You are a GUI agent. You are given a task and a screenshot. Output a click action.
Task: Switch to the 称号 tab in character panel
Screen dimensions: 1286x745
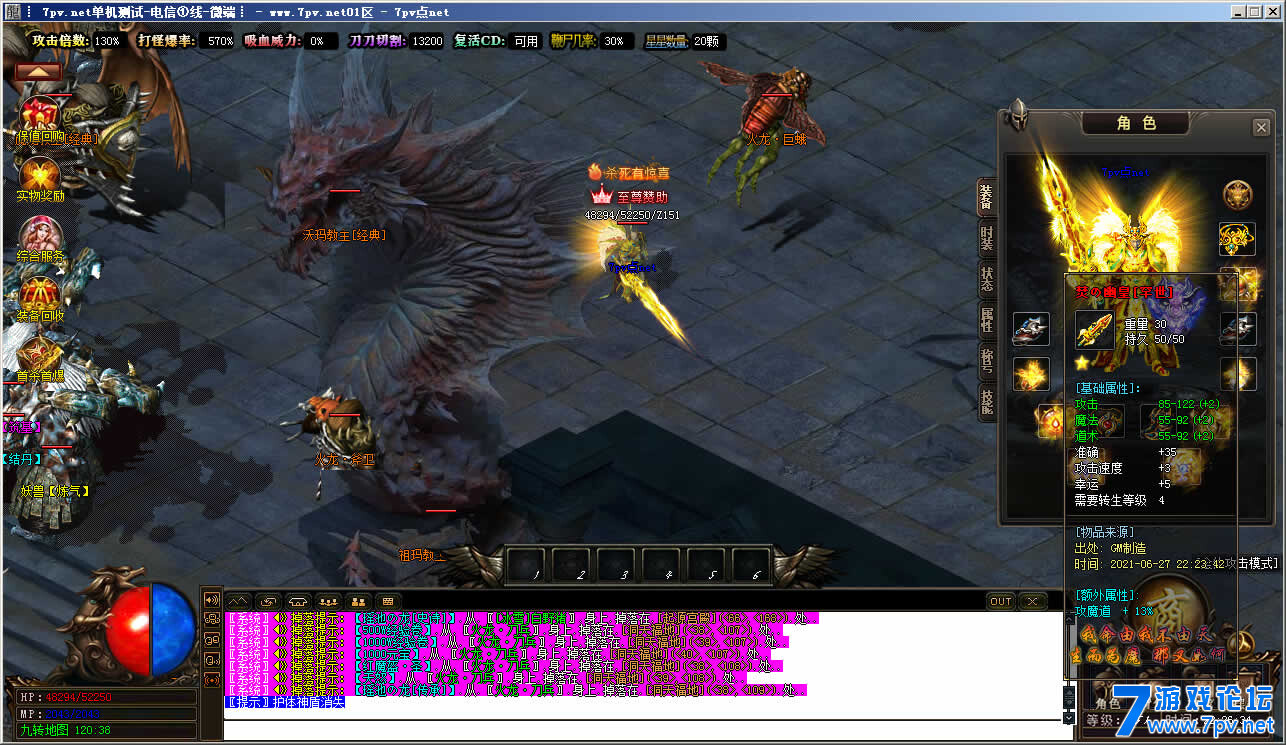pyautogui.click(x=986, y=361)
